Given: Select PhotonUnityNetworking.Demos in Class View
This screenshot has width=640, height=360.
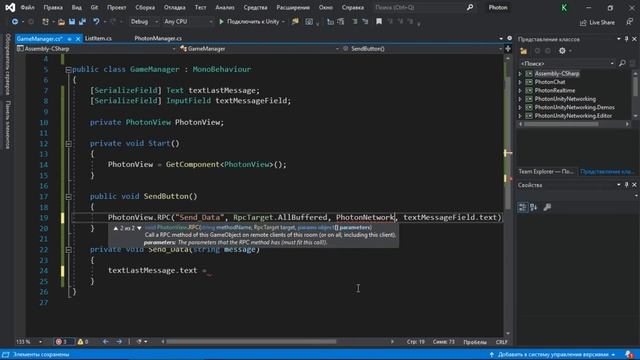Looking at the screenshot, I should [574, 107].
